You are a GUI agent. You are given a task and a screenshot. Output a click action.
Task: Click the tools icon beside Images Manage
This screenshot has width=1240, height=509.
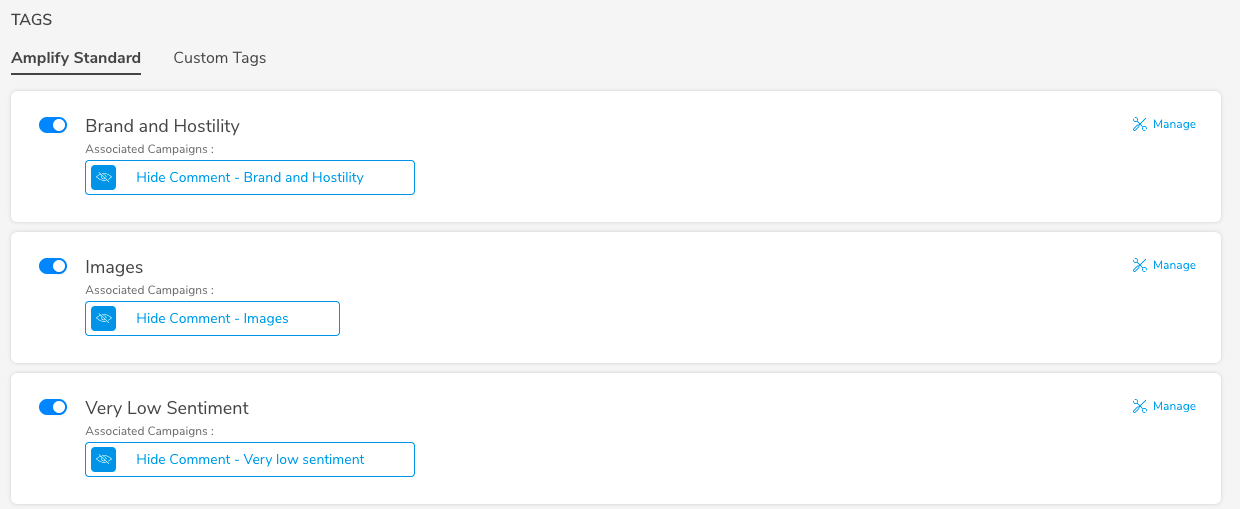tap(1139, 265)
